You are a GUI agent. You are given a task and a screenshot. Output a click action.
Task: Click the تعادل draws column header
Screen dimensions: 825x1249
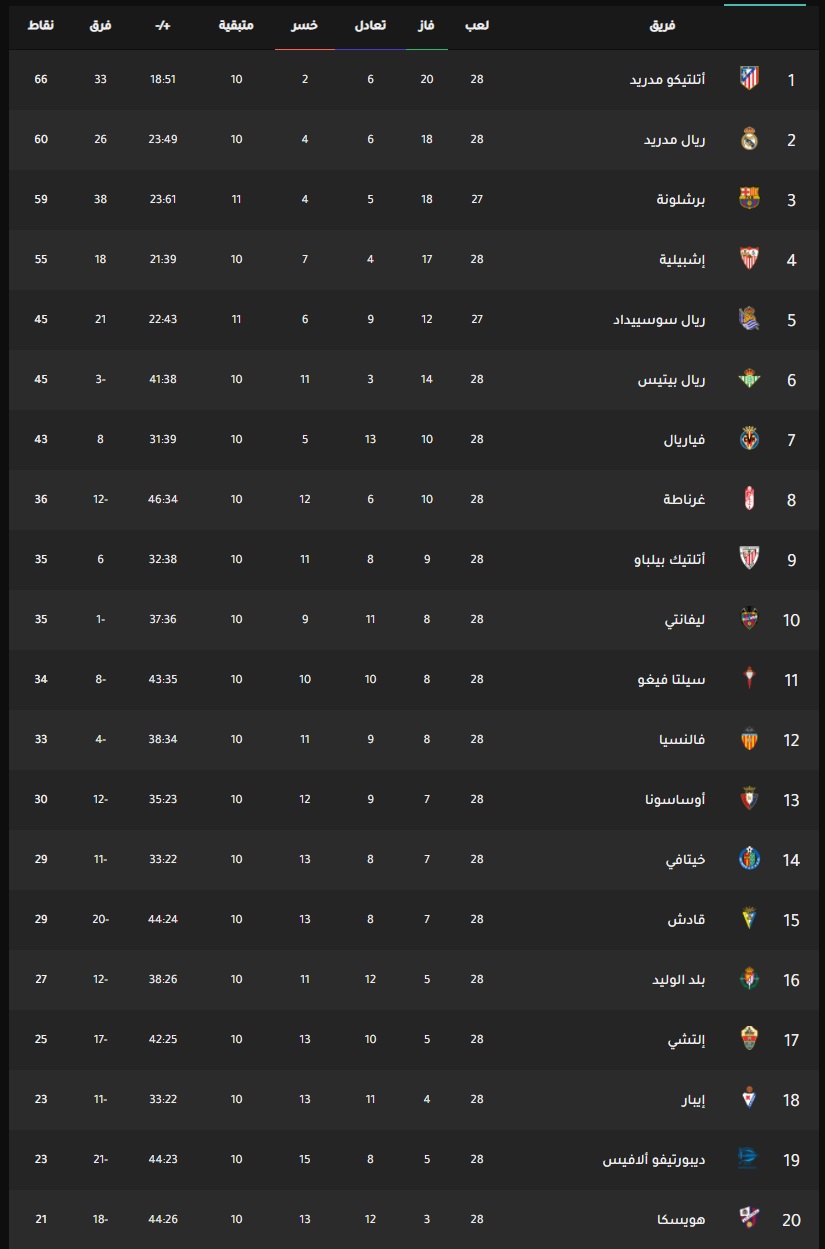[370, 24]
